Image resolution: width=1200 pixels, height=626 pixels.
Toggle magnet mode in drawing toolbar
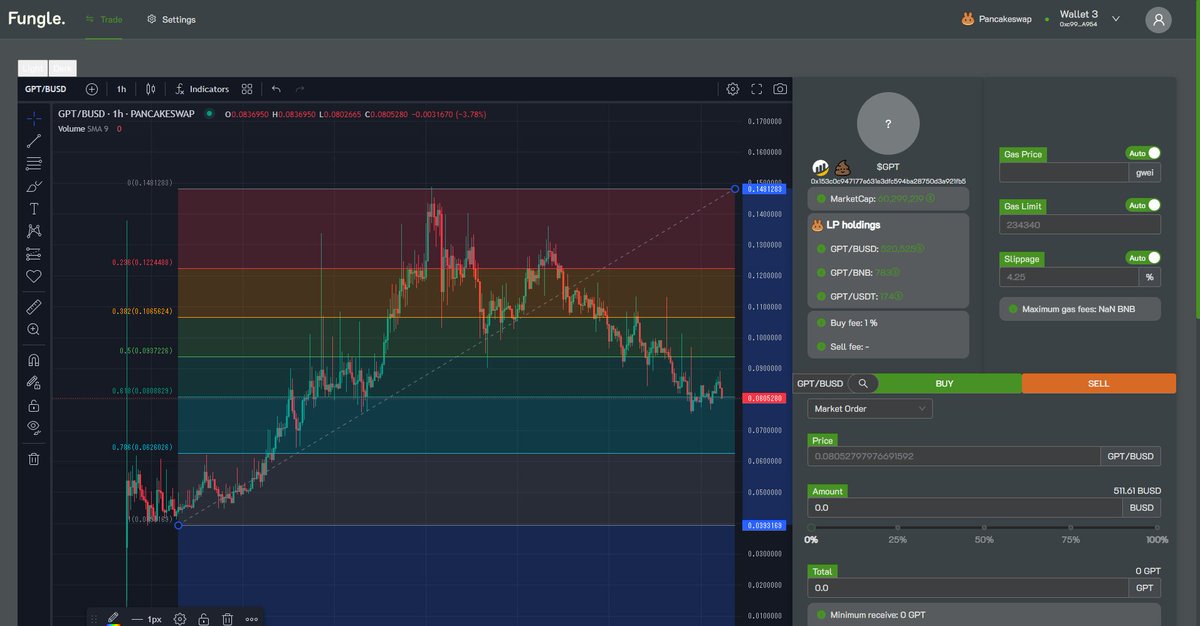tap(34, 359)
